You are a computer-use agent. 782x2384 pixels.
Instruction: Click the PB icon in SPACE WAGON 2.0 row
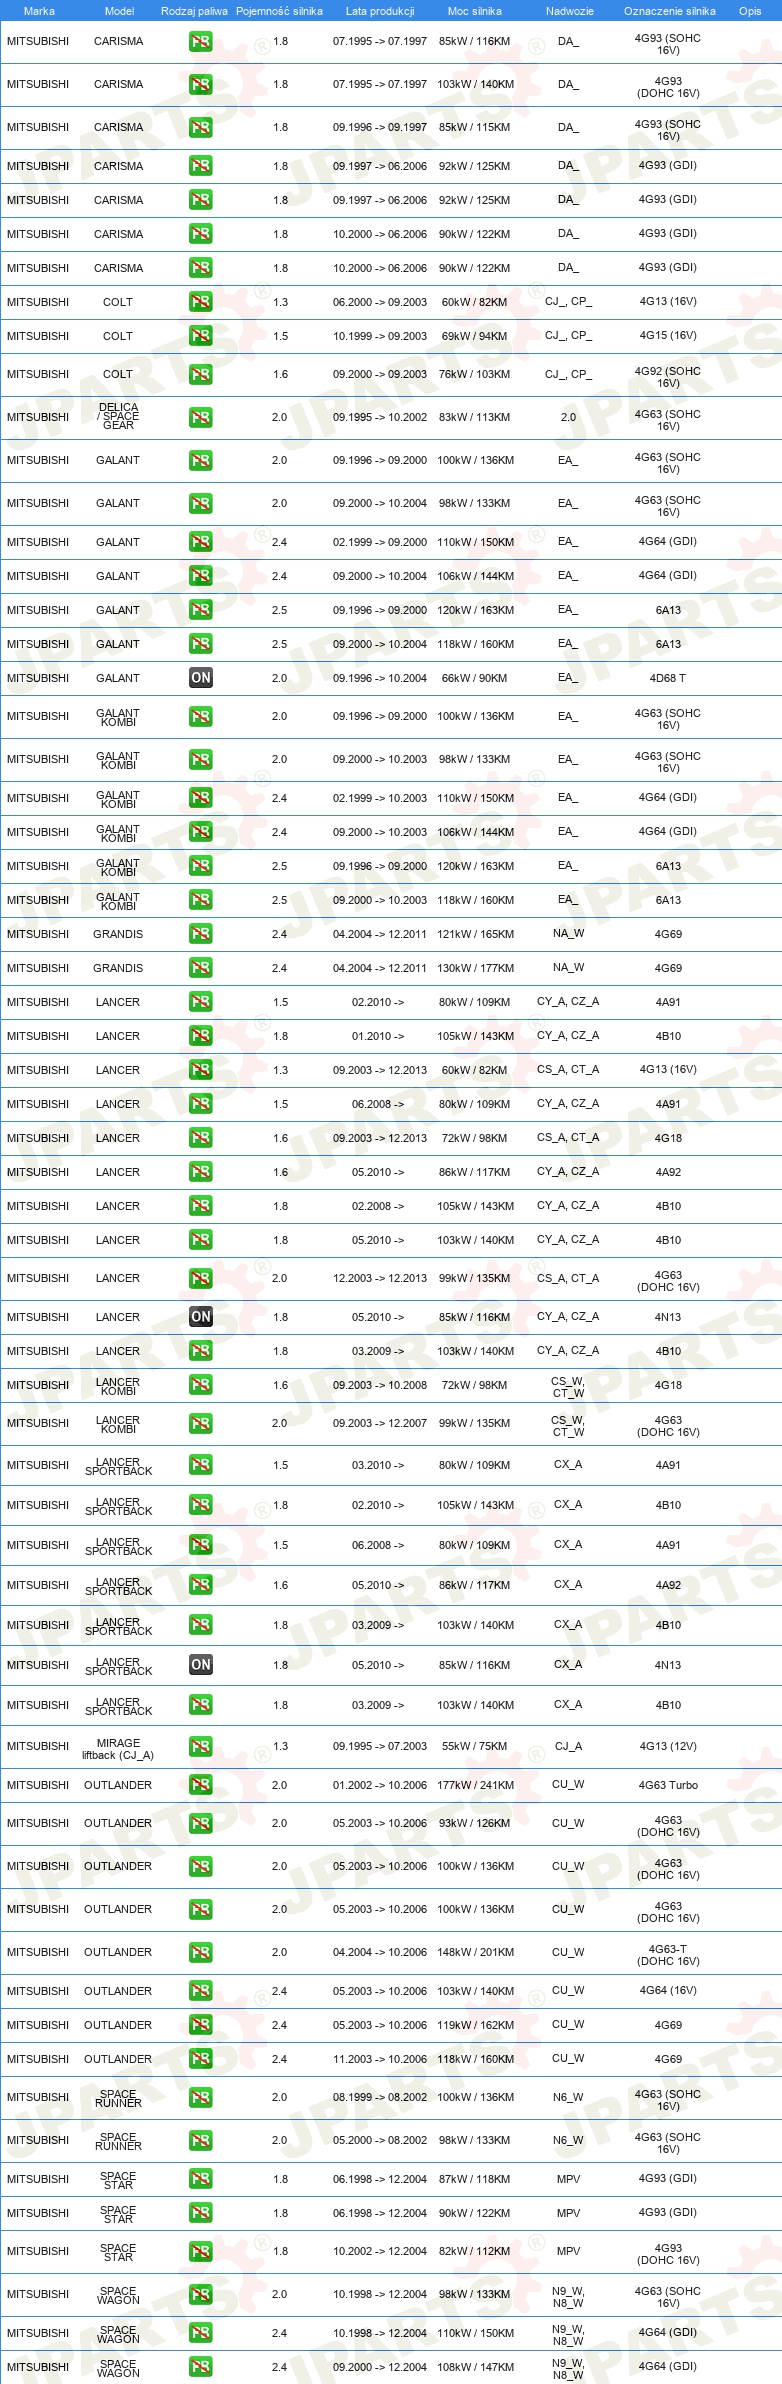click(x=200, y=2294)
